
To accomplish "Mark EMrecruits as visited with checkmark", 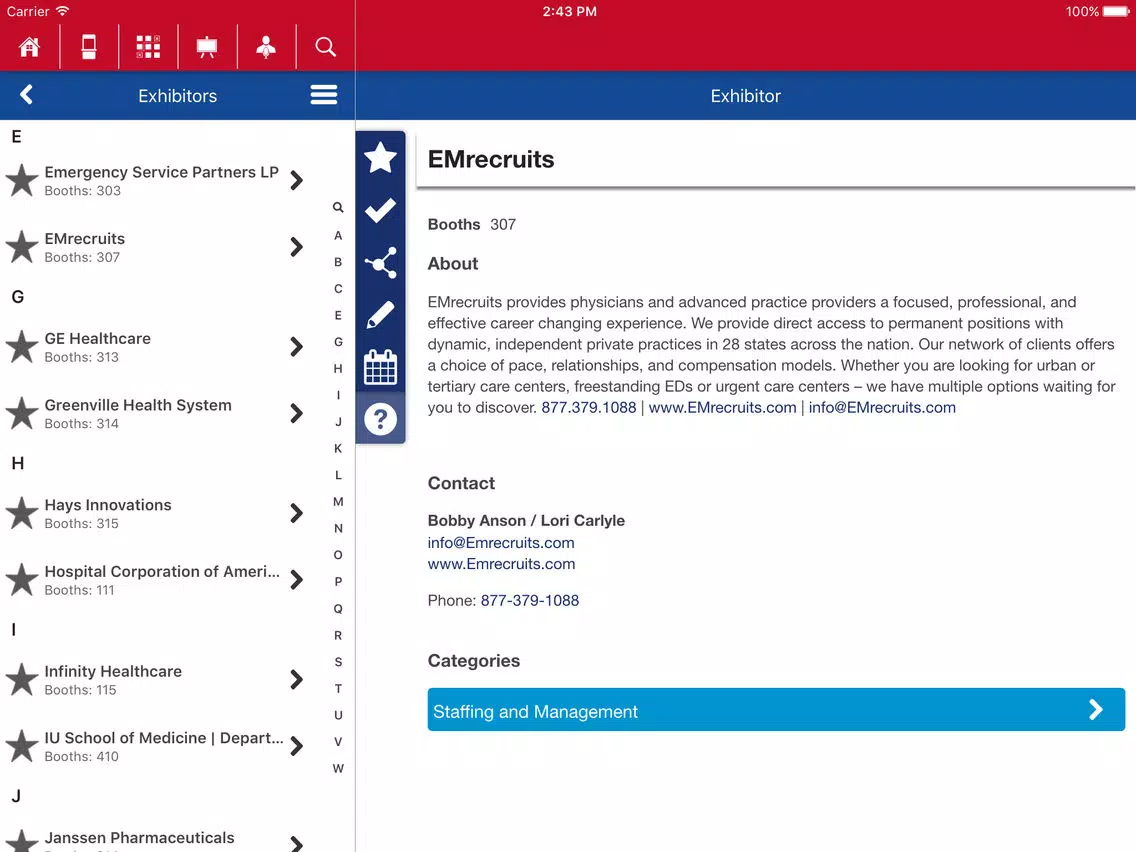I will 380,210.
